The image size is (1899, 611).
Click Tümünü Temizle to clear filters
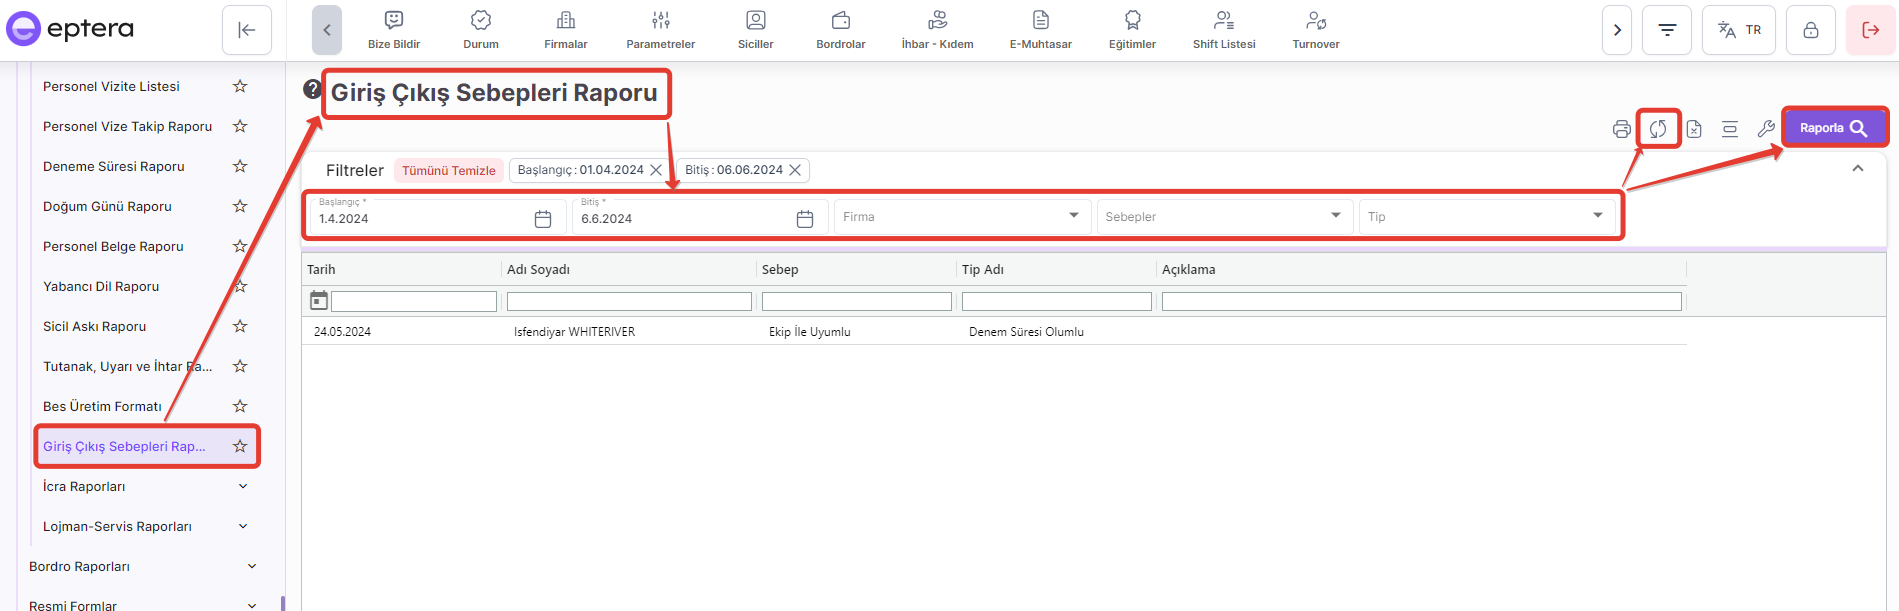click(448, 171)
